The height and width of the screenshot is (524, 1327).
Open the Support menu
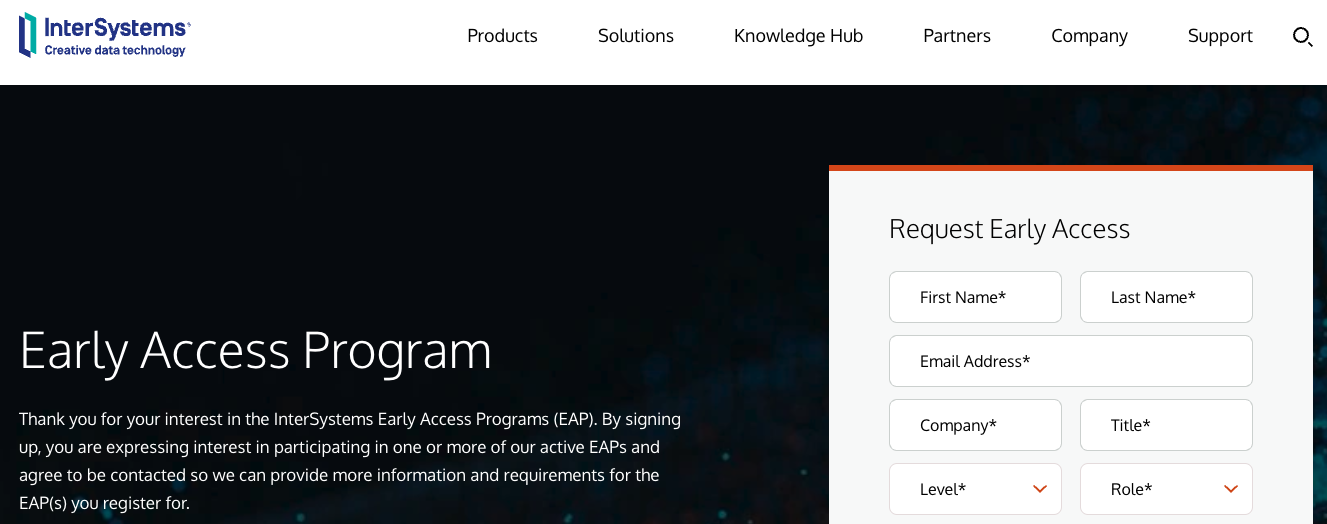pos(1220,36)
